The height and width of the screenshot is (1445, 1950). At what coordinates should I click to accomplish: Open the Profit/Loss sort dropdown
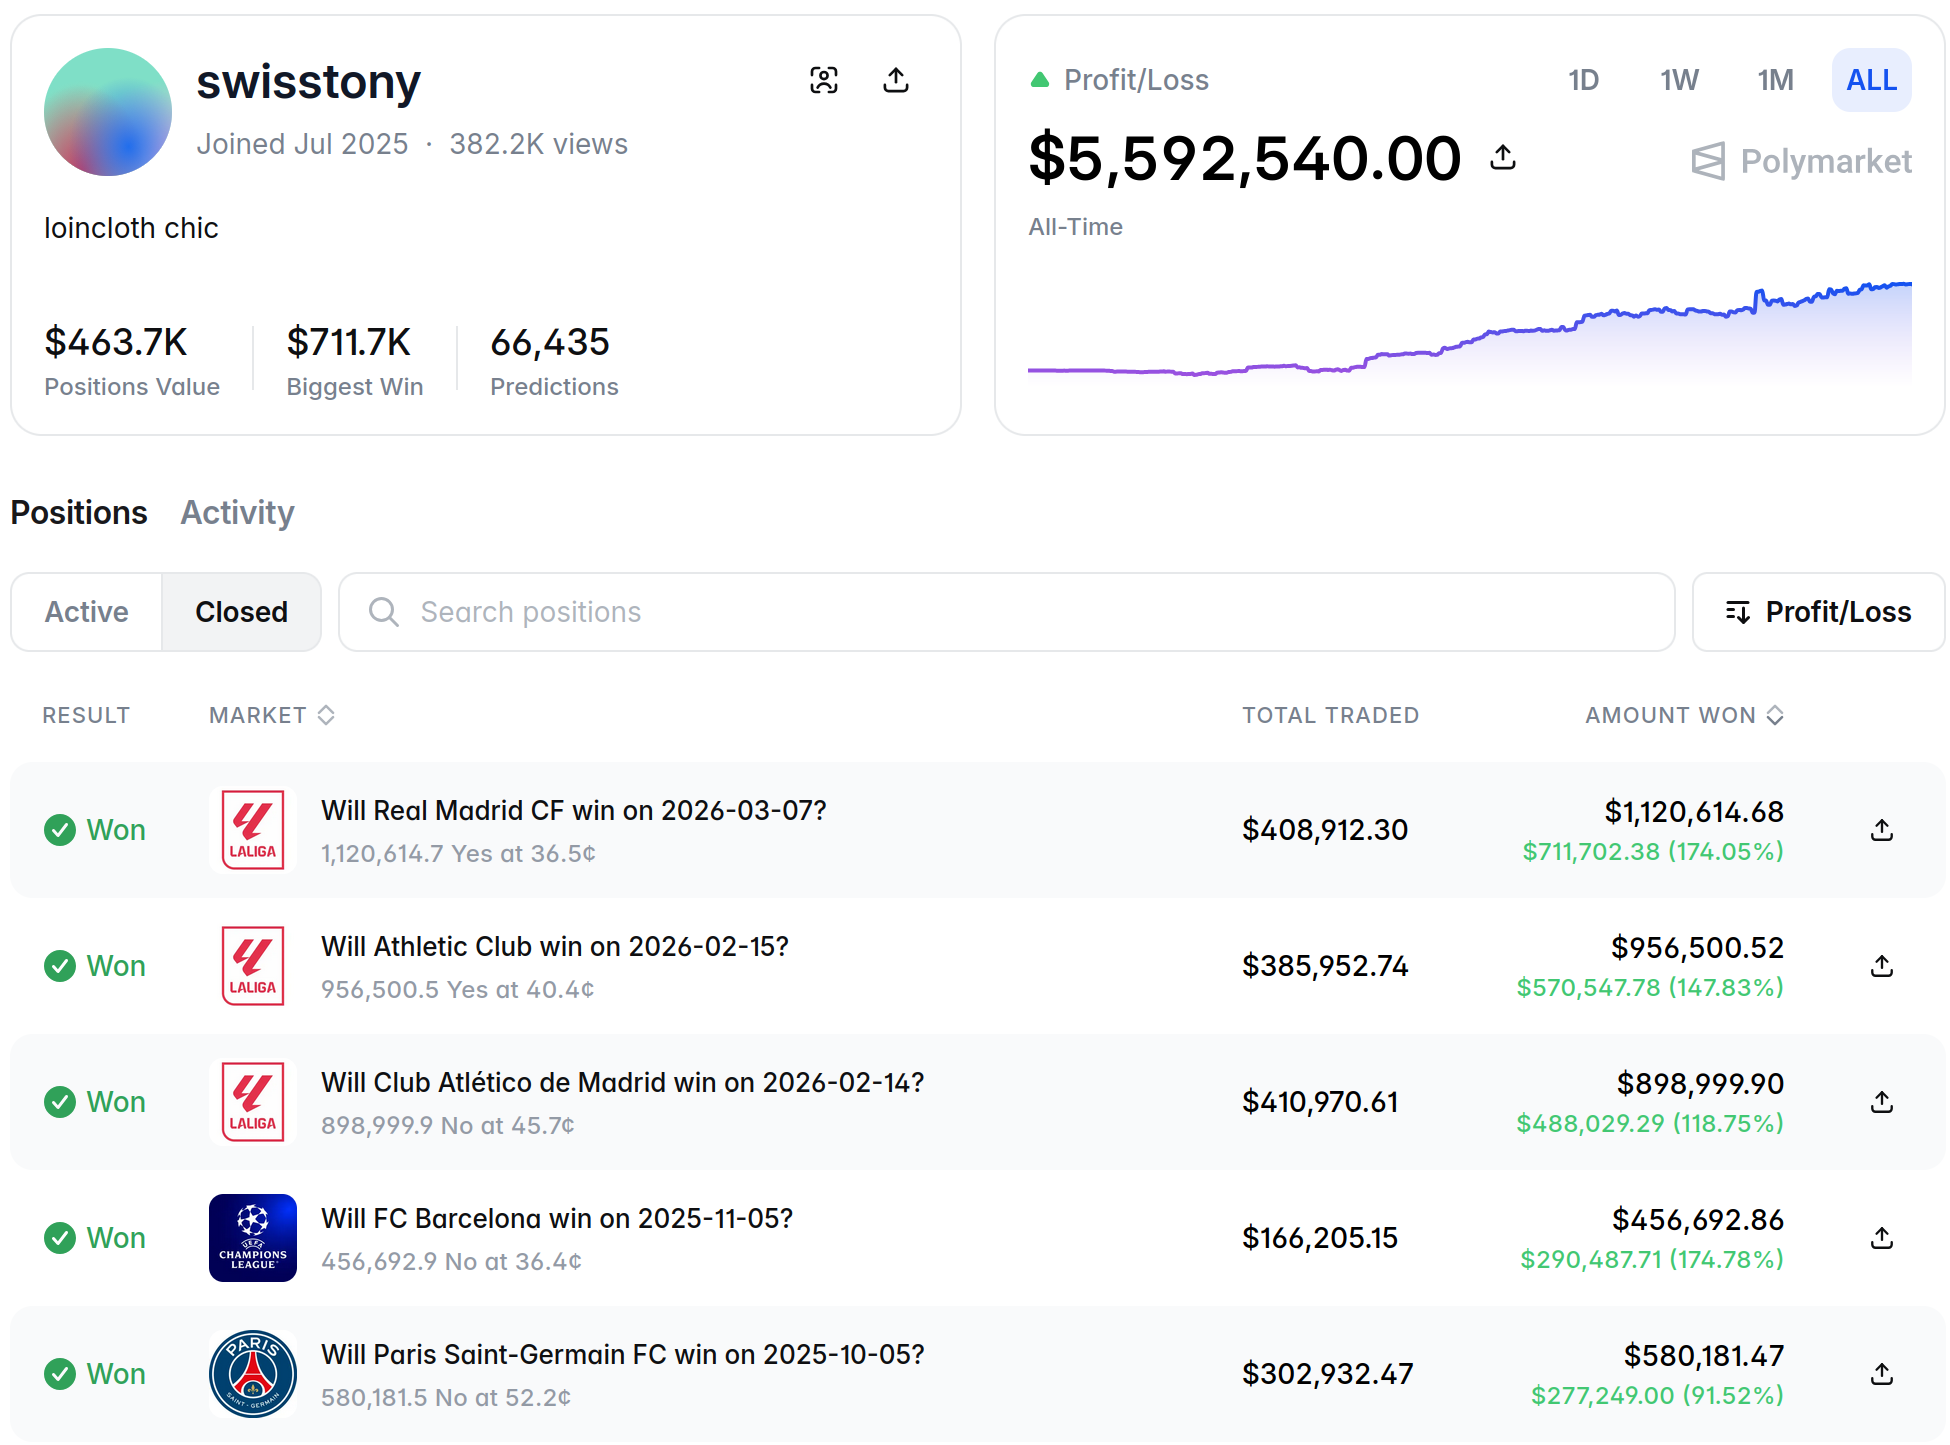click(x=1818, y=612)
